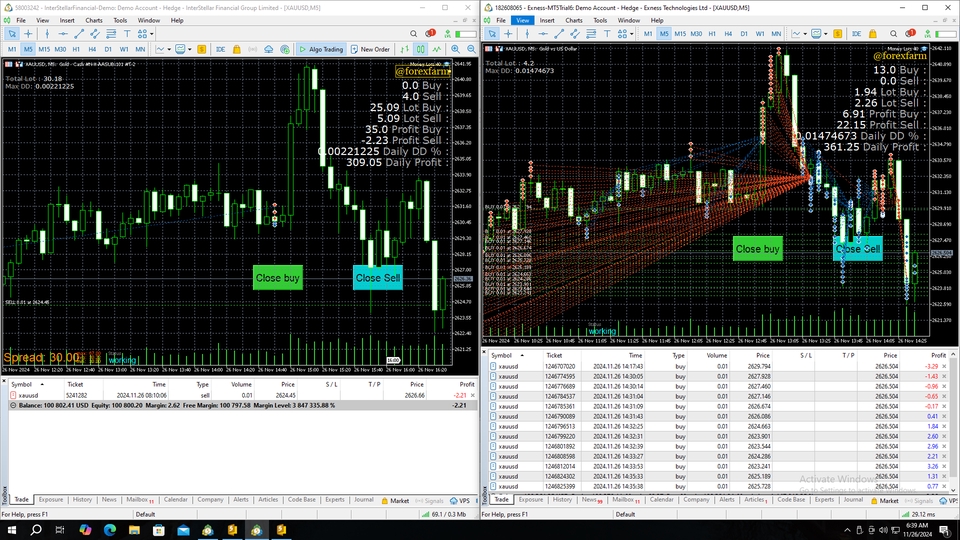This screenshot has width=960, height=540.
Task: Open Insert menu in left window
Action: click(67, 20)
